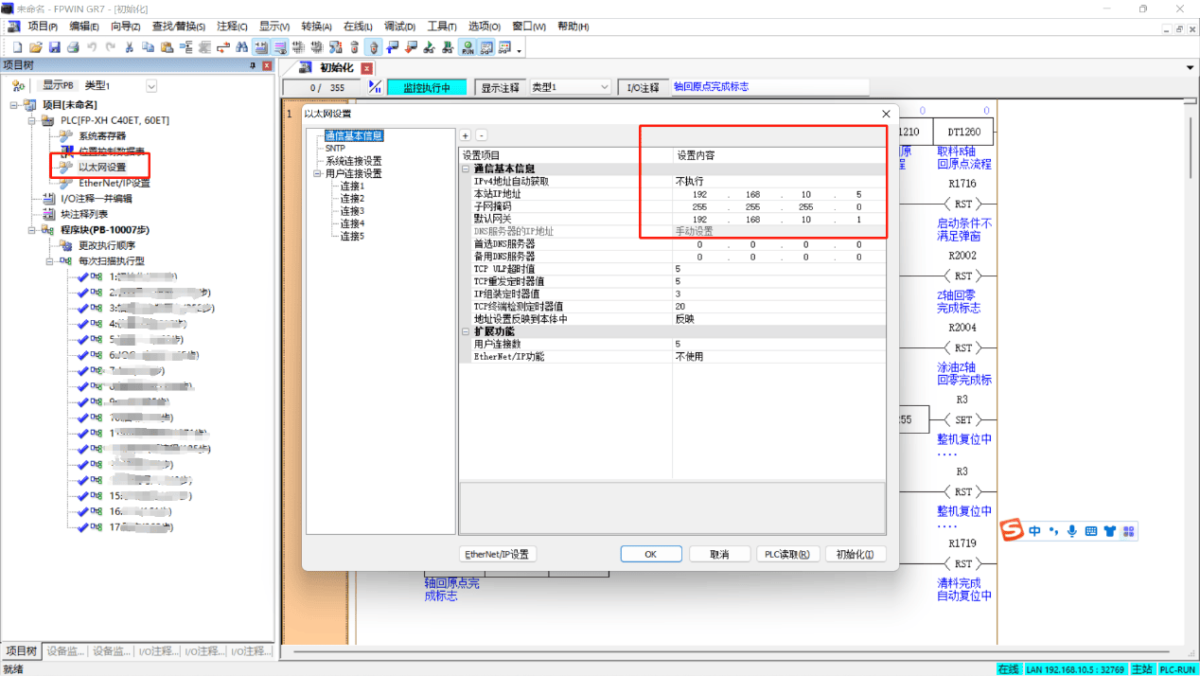Collapse the 用户连接设置 tree node

(x=317, y=173)
